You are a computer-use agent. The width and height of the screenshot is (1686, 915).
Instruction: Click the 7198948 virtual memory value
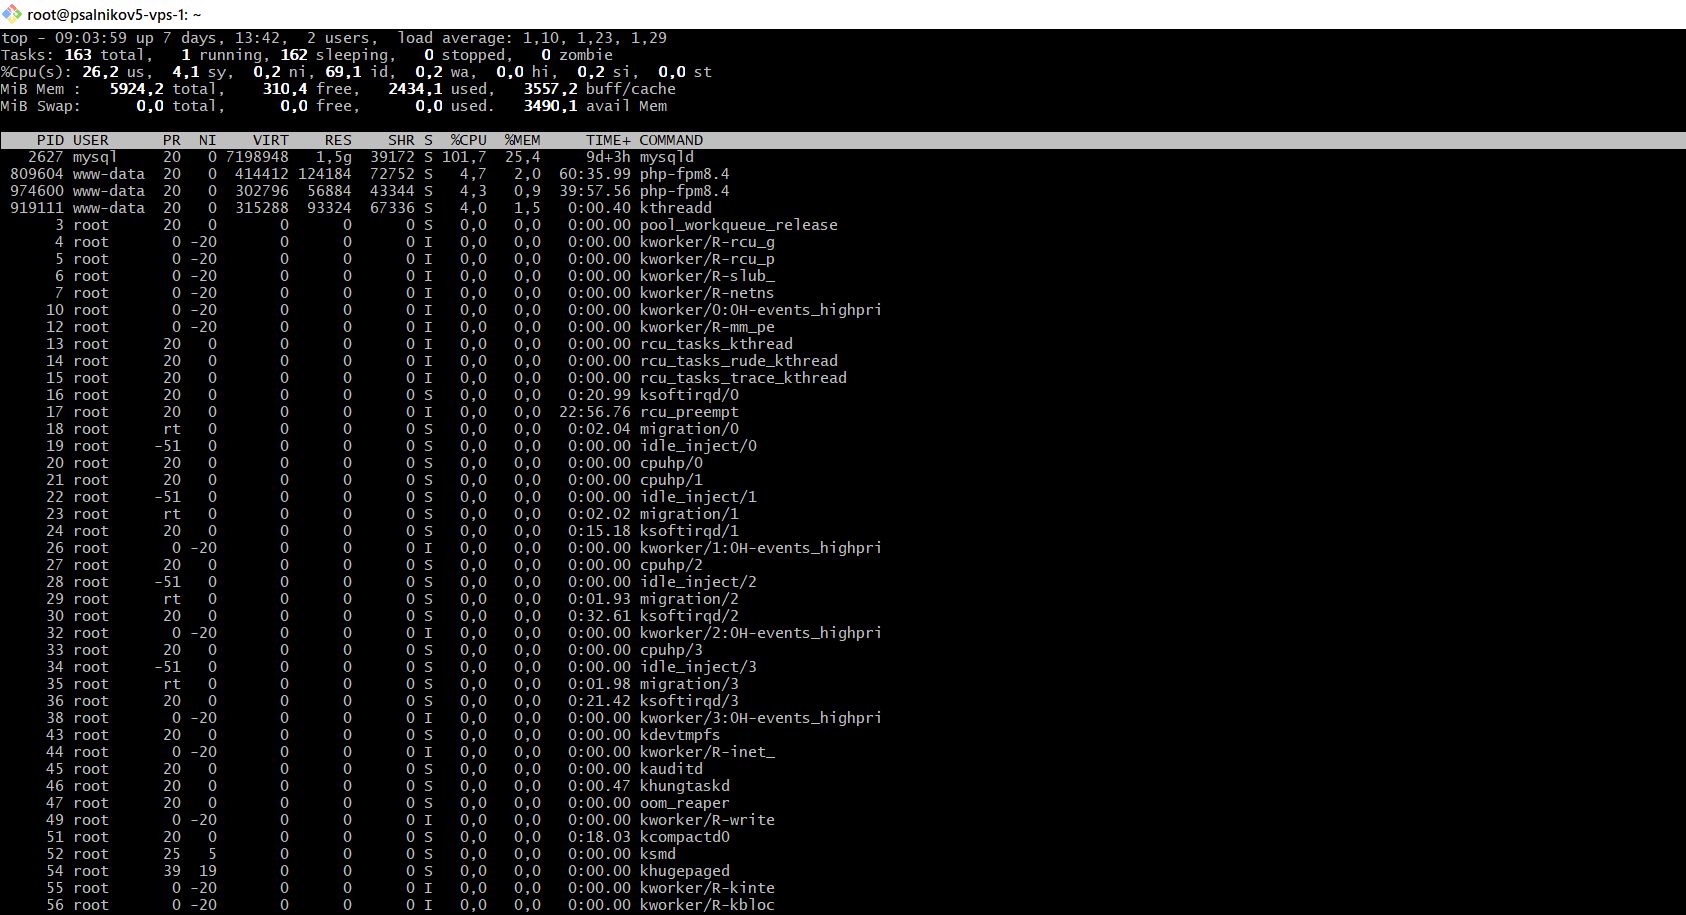click(257, 157)
